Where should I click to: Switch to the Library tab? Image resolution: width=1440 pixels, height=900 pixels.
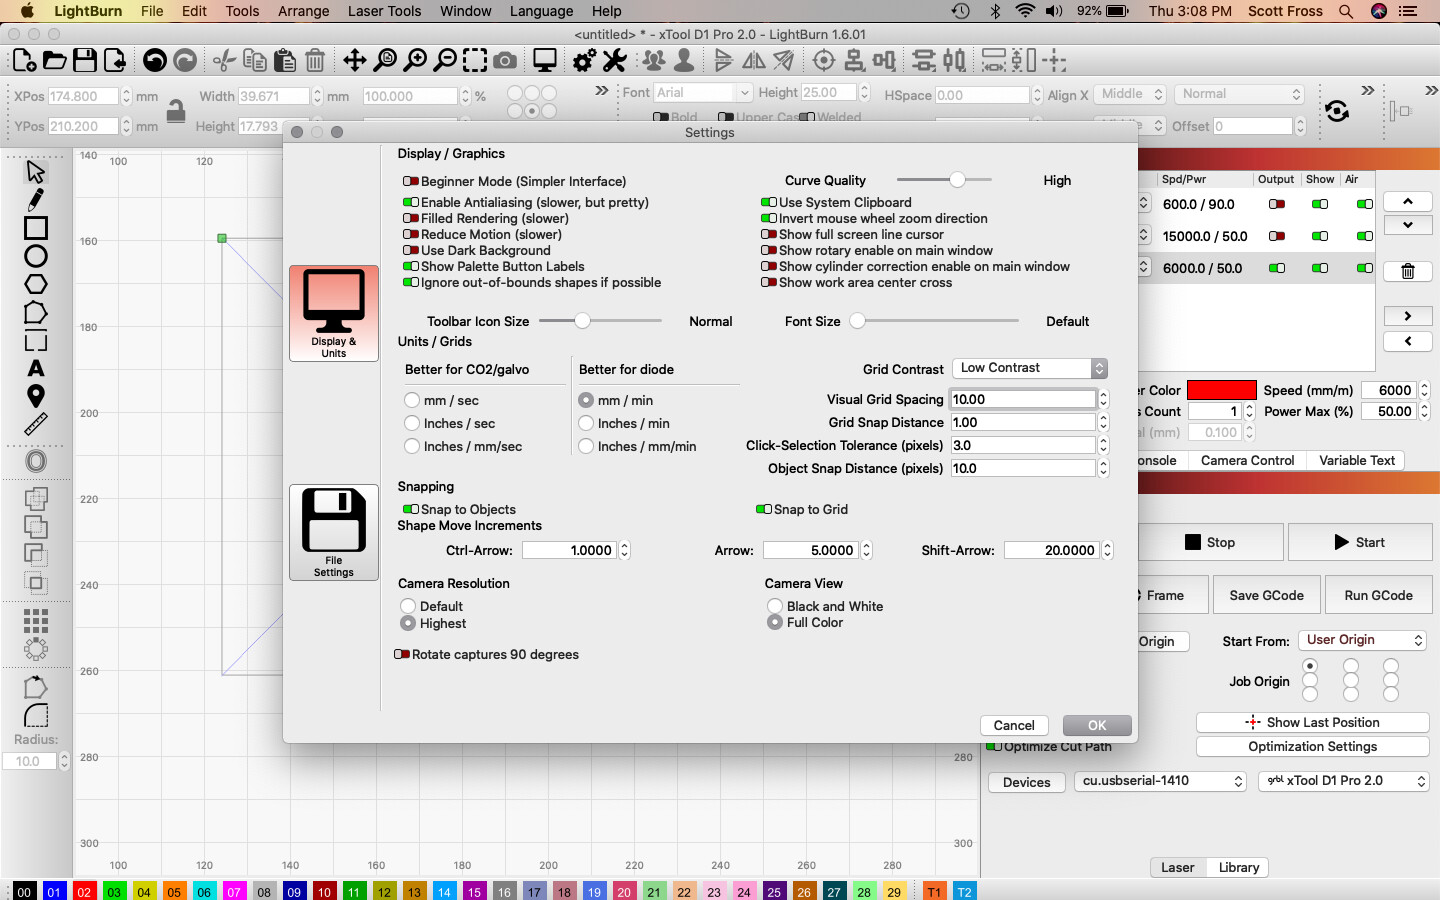coord(1238,867)
